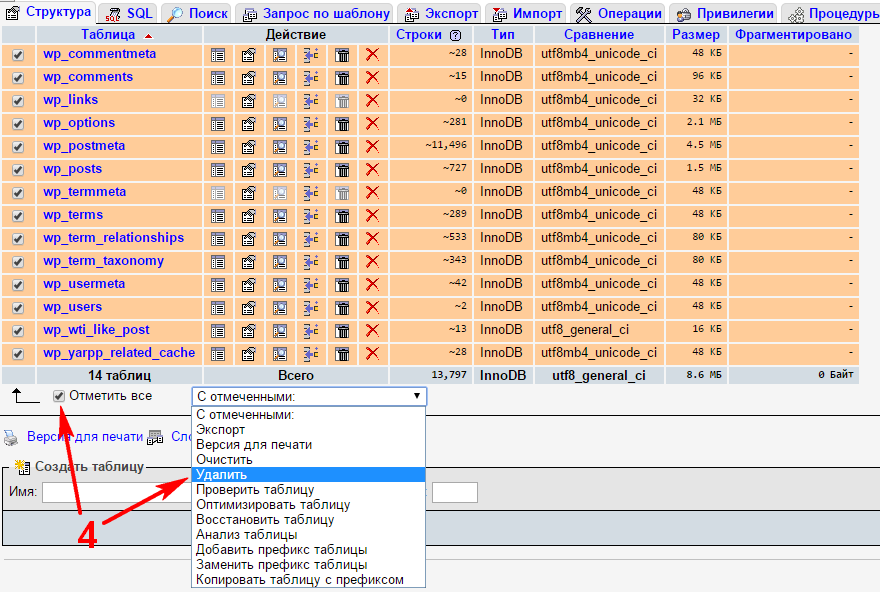Click Browse icon for wp_commentmeta row
The image size is (880, 592).
(x=218, y=55)
